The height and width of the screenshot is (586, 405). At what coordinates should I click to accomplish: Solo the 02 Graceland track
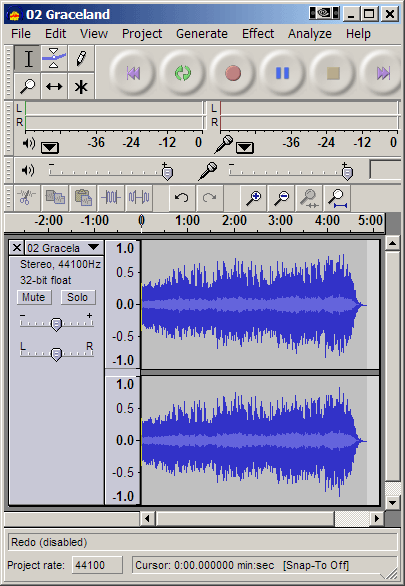pyautogui.click(x=77, y=297)
